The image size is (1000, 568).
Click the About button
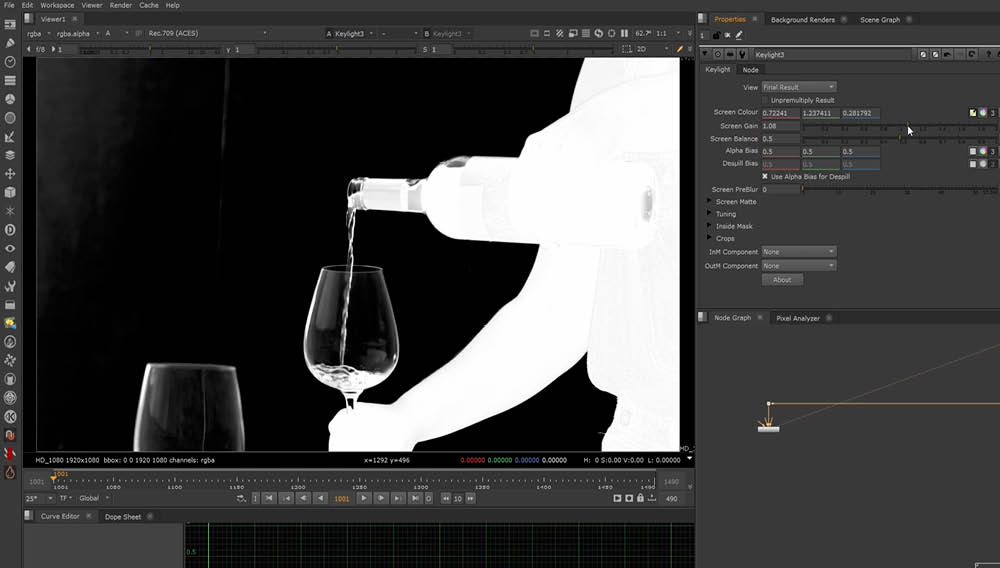coord(782,280)
